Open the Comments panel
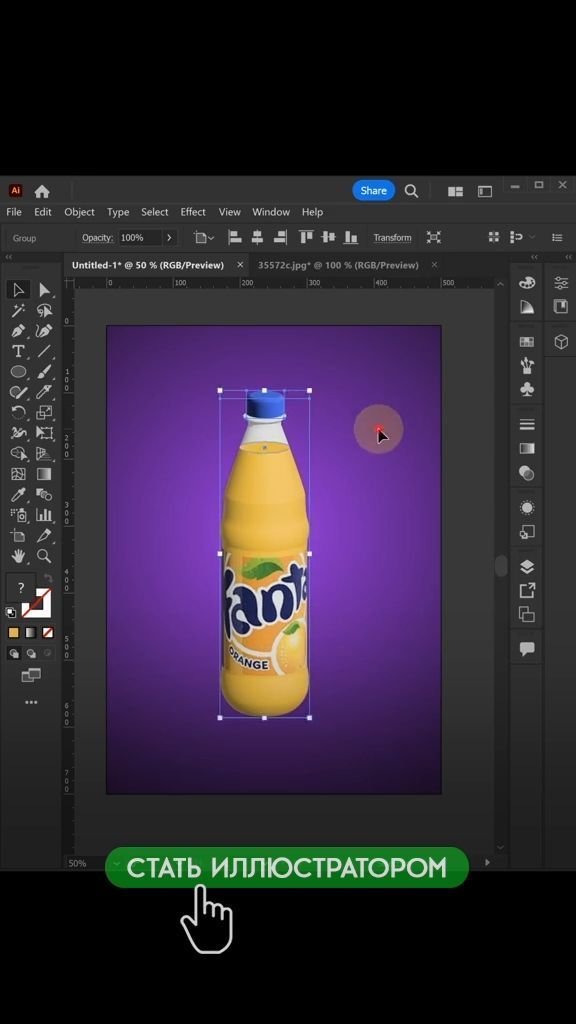Image resolution: width=576 pixels, height=1024 pixels. 526,648
